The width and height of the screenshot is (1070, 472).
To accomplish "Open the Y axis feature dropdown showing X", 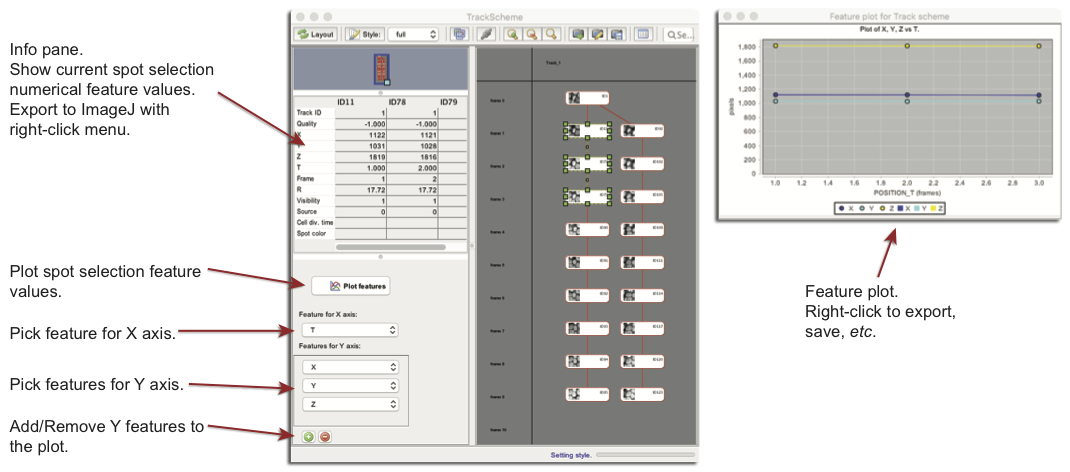I will click(349, 367).
